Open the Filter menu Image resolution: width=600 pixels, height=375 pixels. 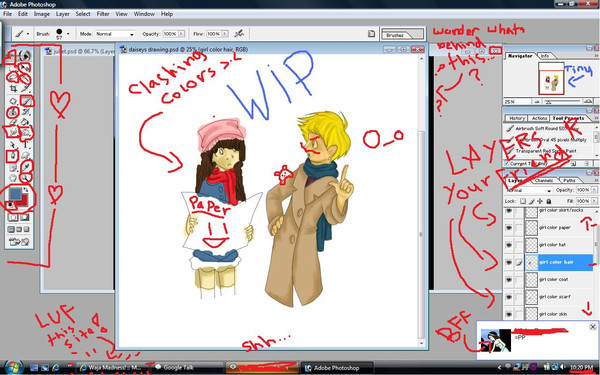click(x=103, y=14)
